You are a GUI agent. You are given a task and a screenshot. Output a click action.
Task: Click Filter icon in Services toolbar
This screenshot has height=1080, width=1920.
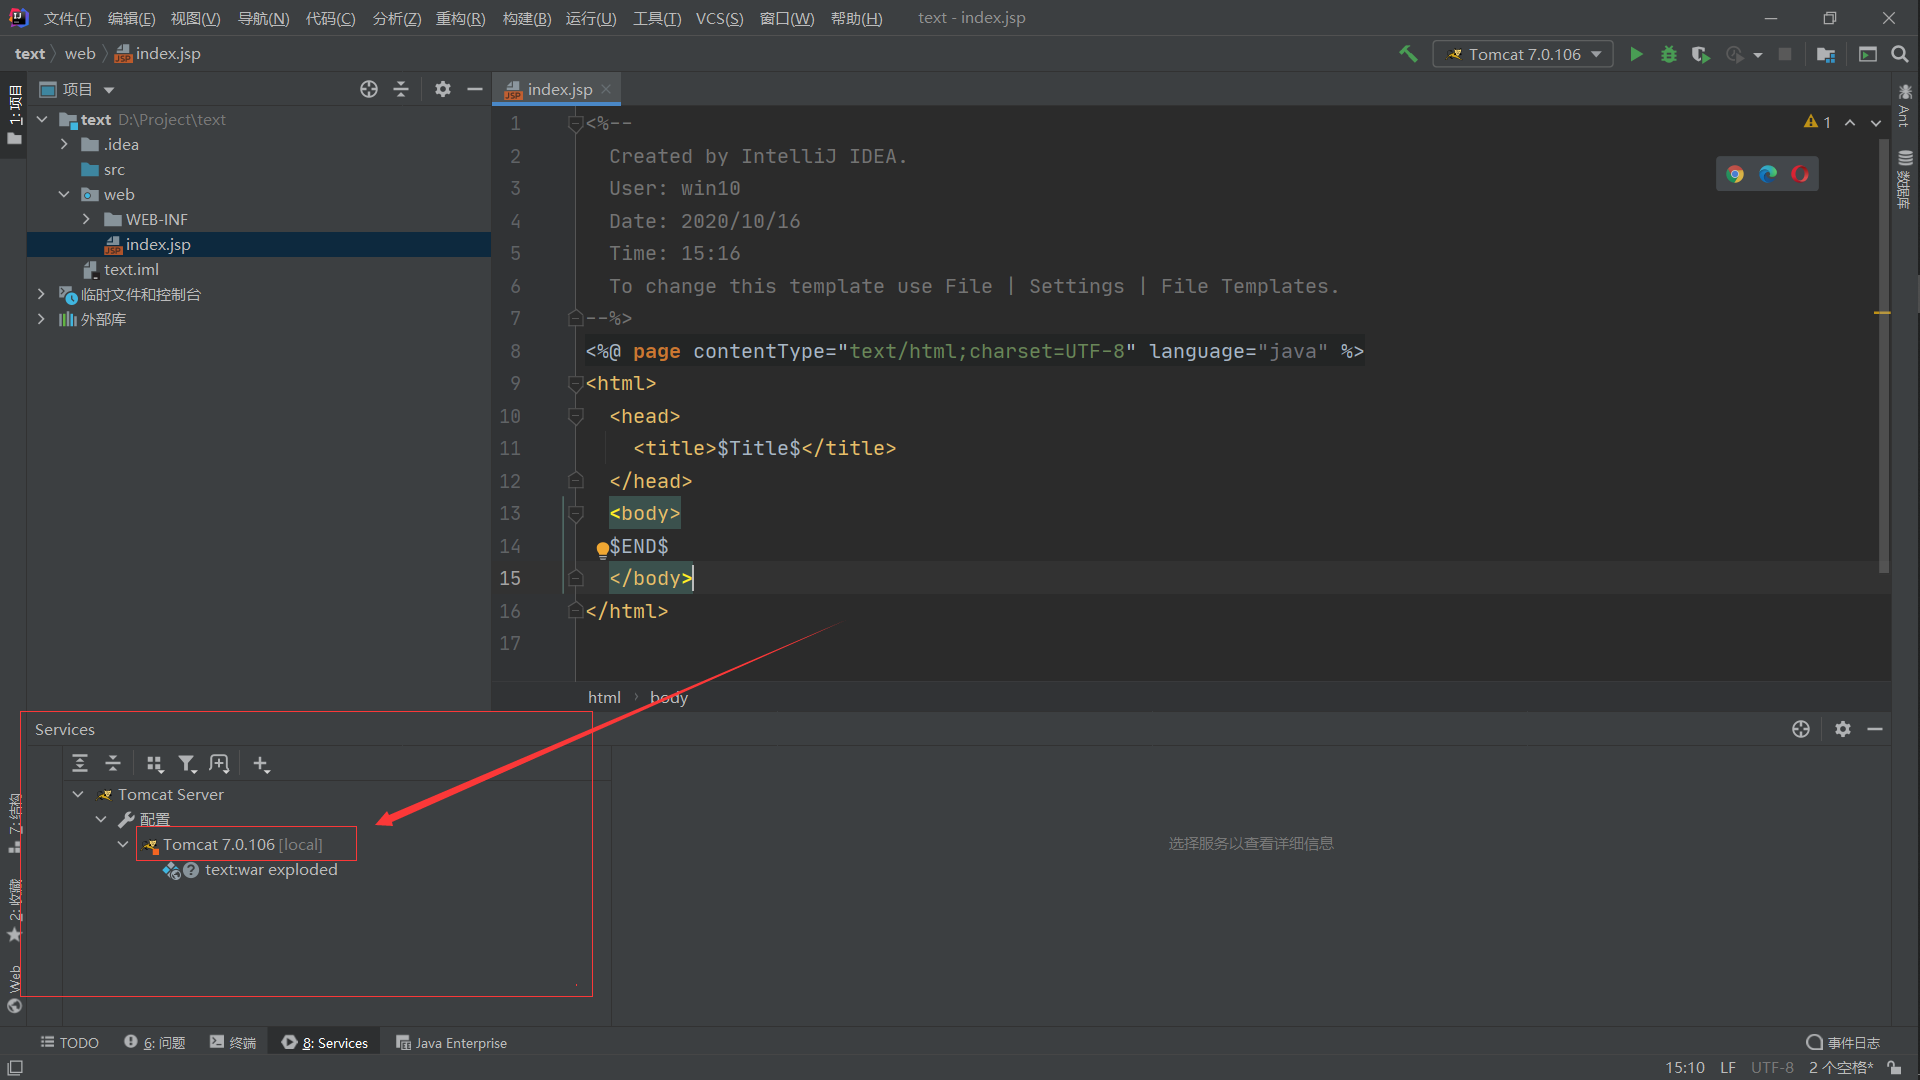pyautogui.click(x=187, y=764)
